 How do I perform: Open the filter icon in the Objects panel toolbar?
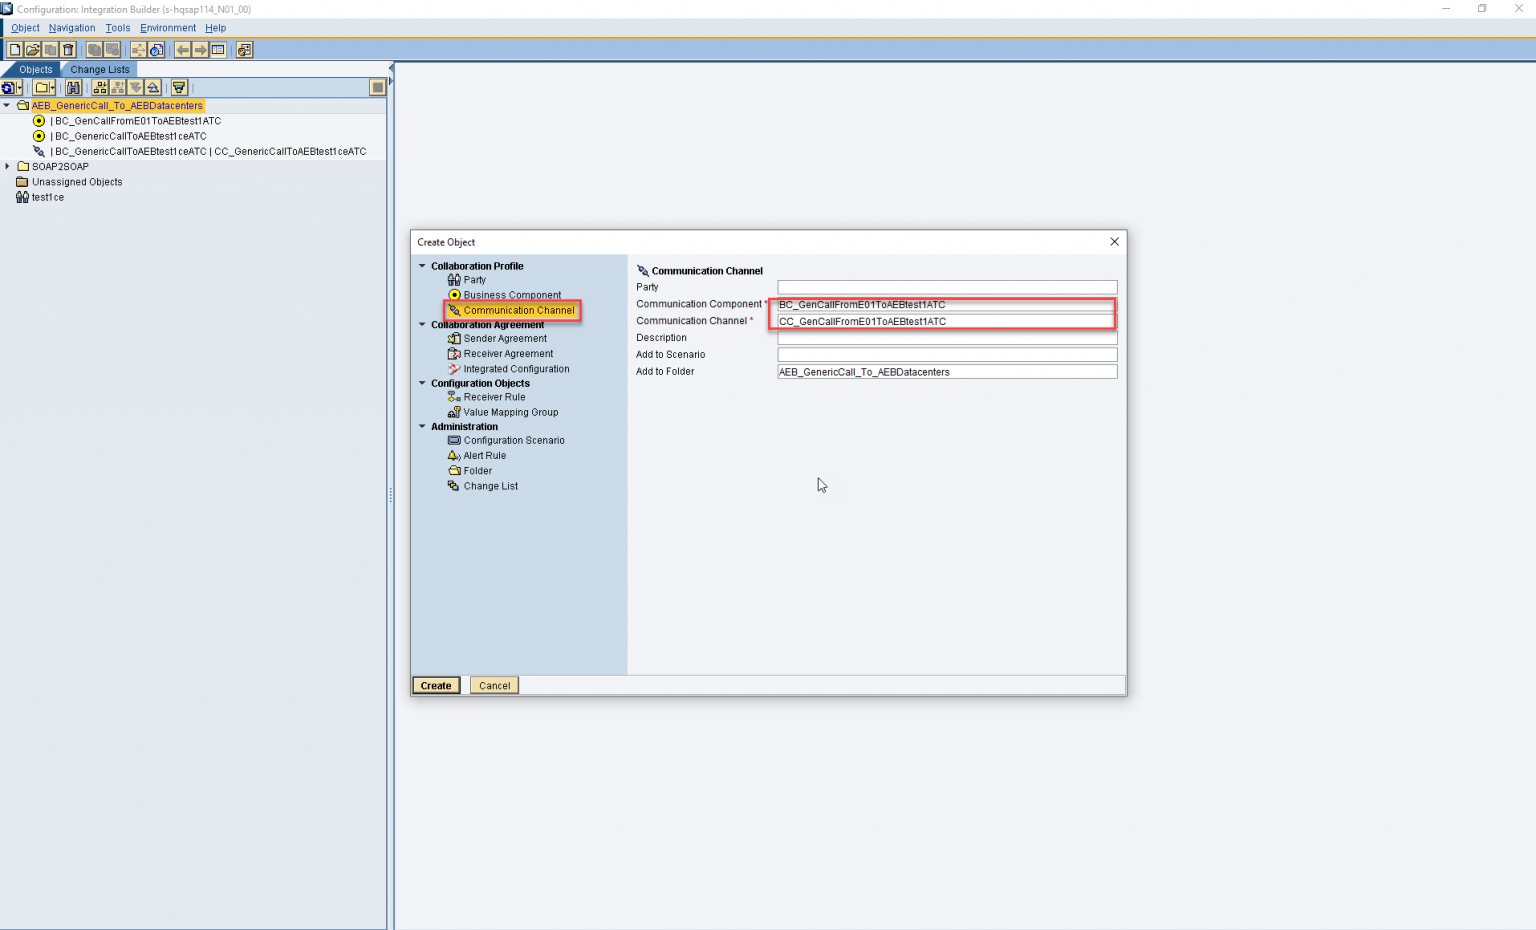(x=178, y=88)
